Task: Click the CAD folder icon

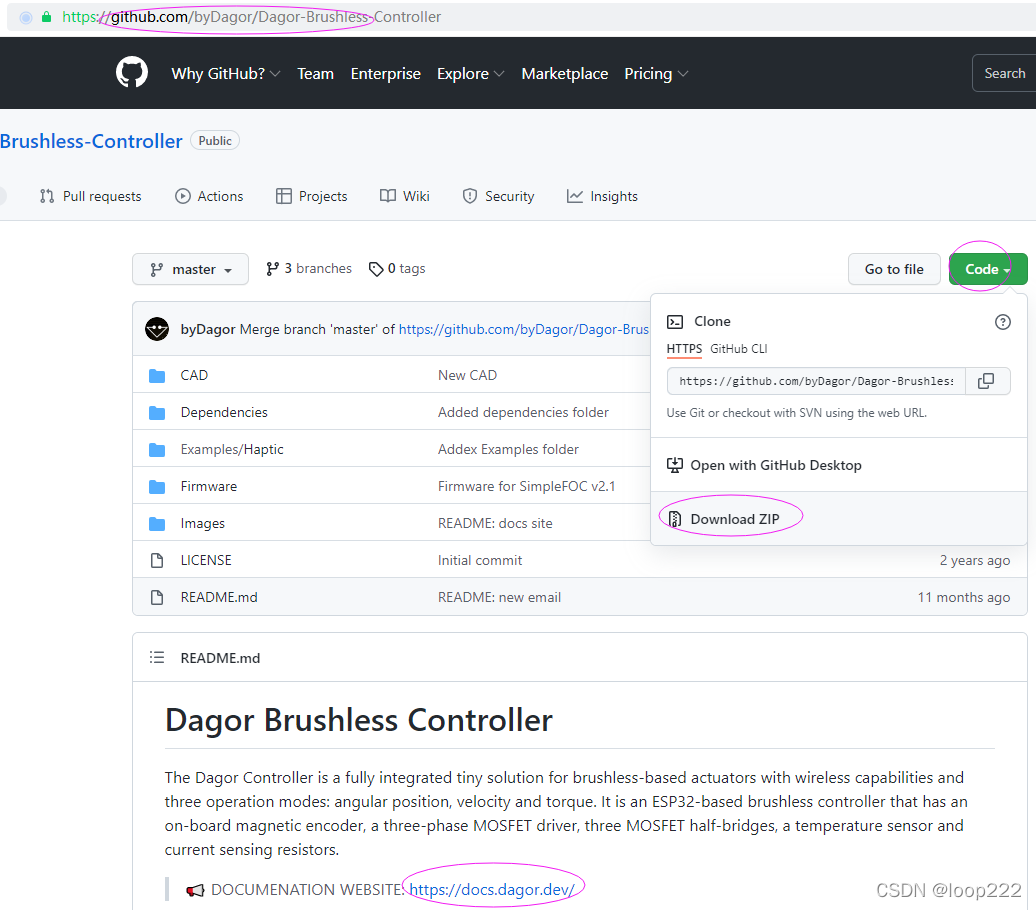Action: click(x=157, y=376)
